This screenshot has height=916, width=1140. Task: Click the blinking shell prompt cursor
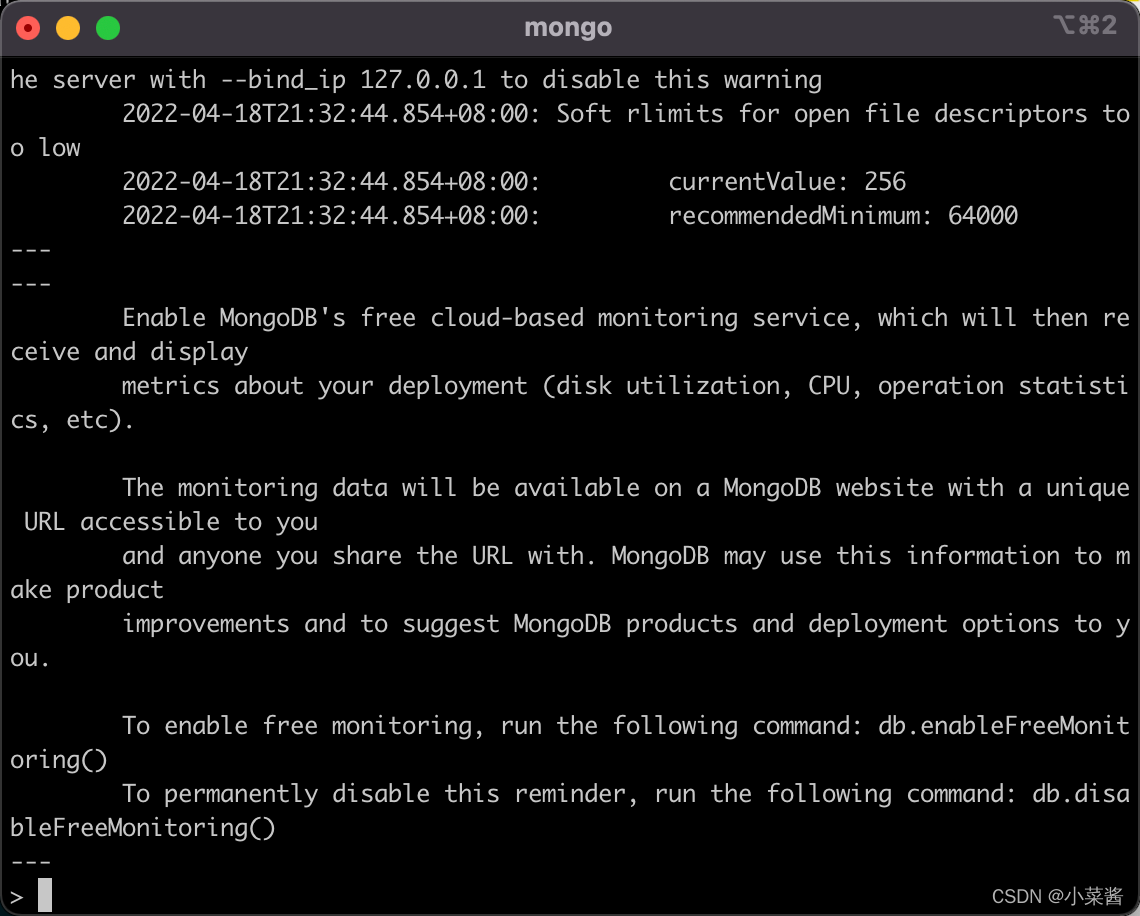click(x=44, y=894)
